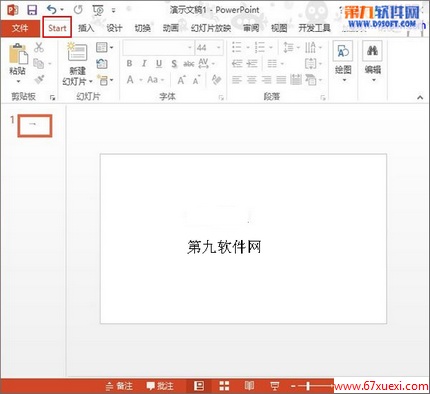Switch to the 设计 tab
Image resolution: width=430 pixels, height=394 pixels.
coord(114,28)
